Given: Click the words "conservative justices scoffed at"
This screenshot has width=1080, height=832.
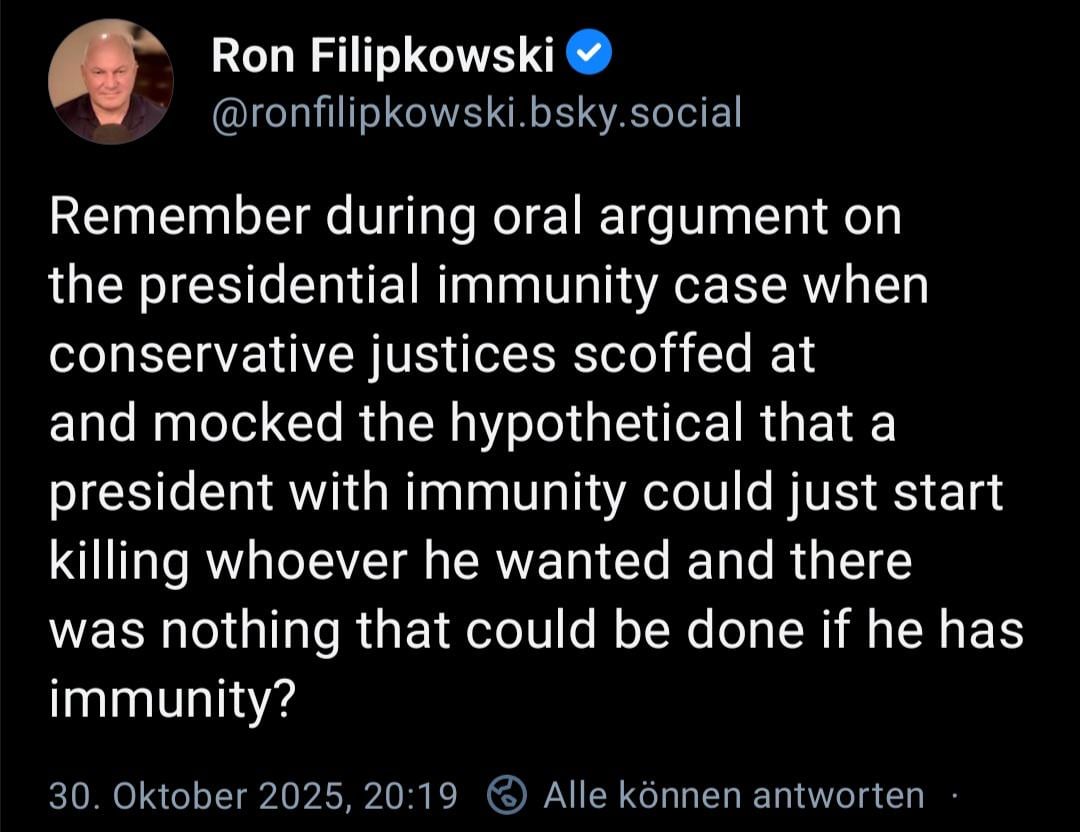Looking at the screenshot, I should [x=432, y=356].
